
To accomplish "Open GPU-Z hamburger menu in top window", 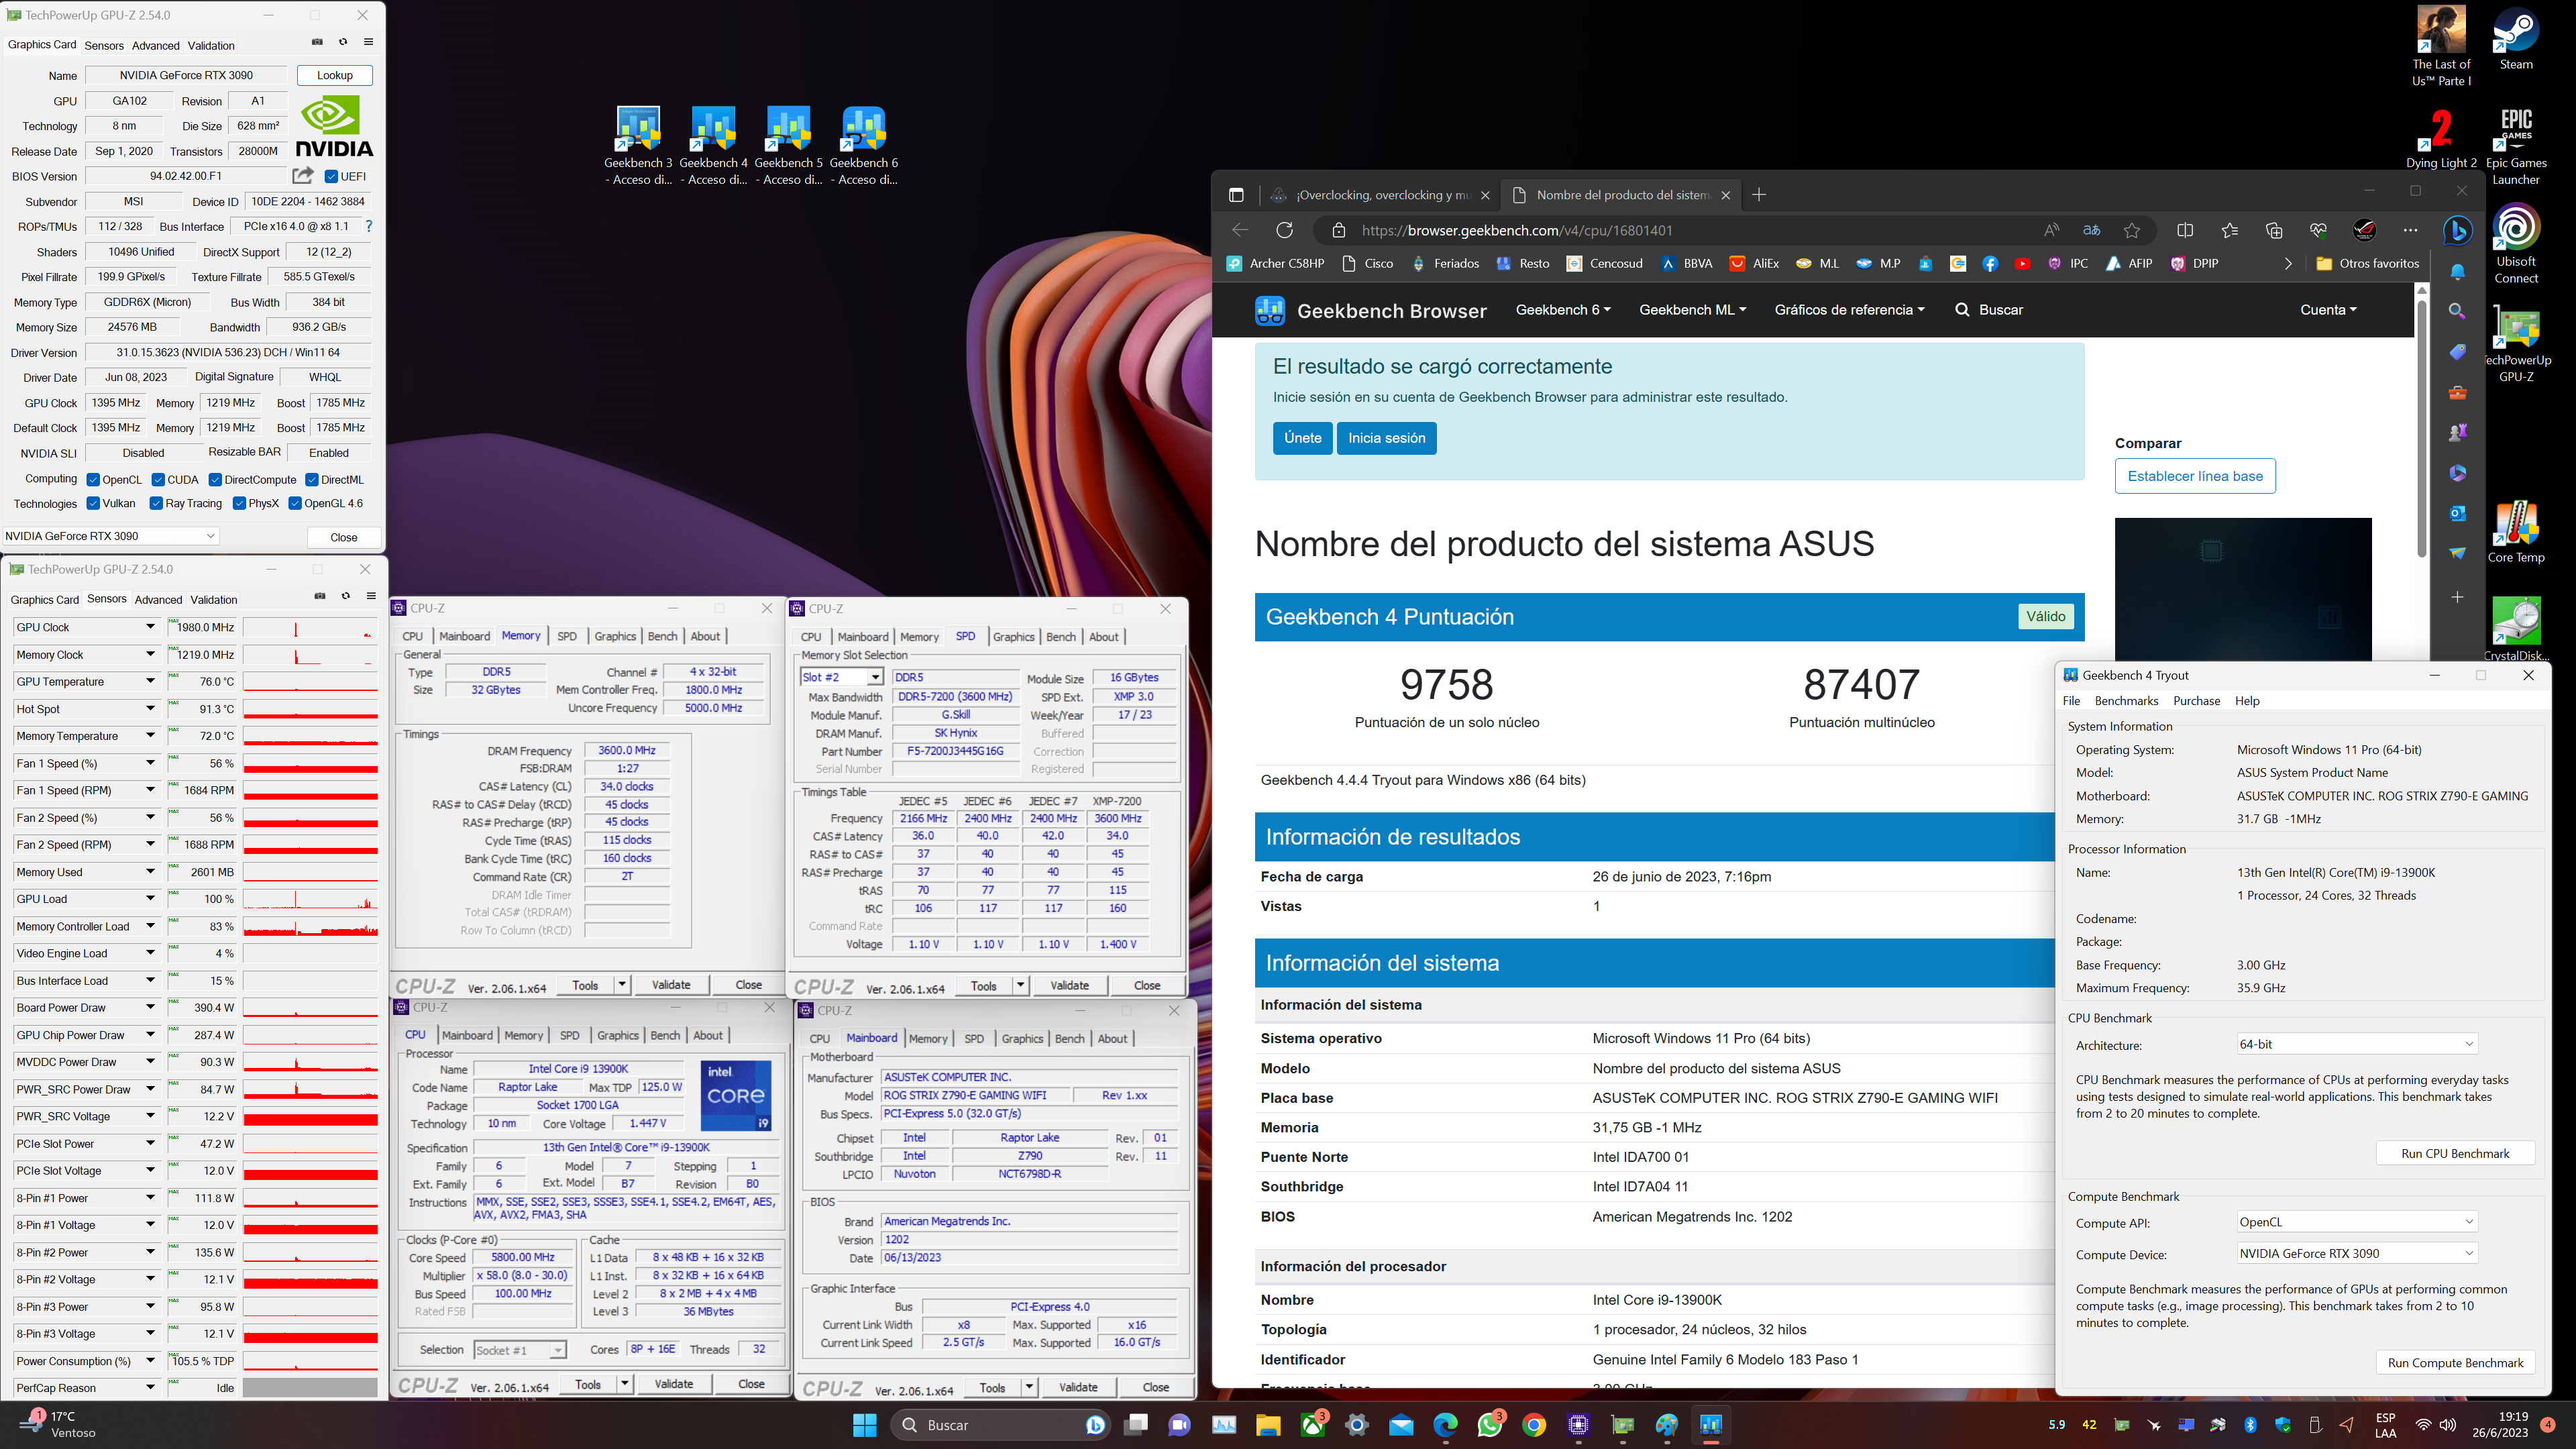I will 369,42.
